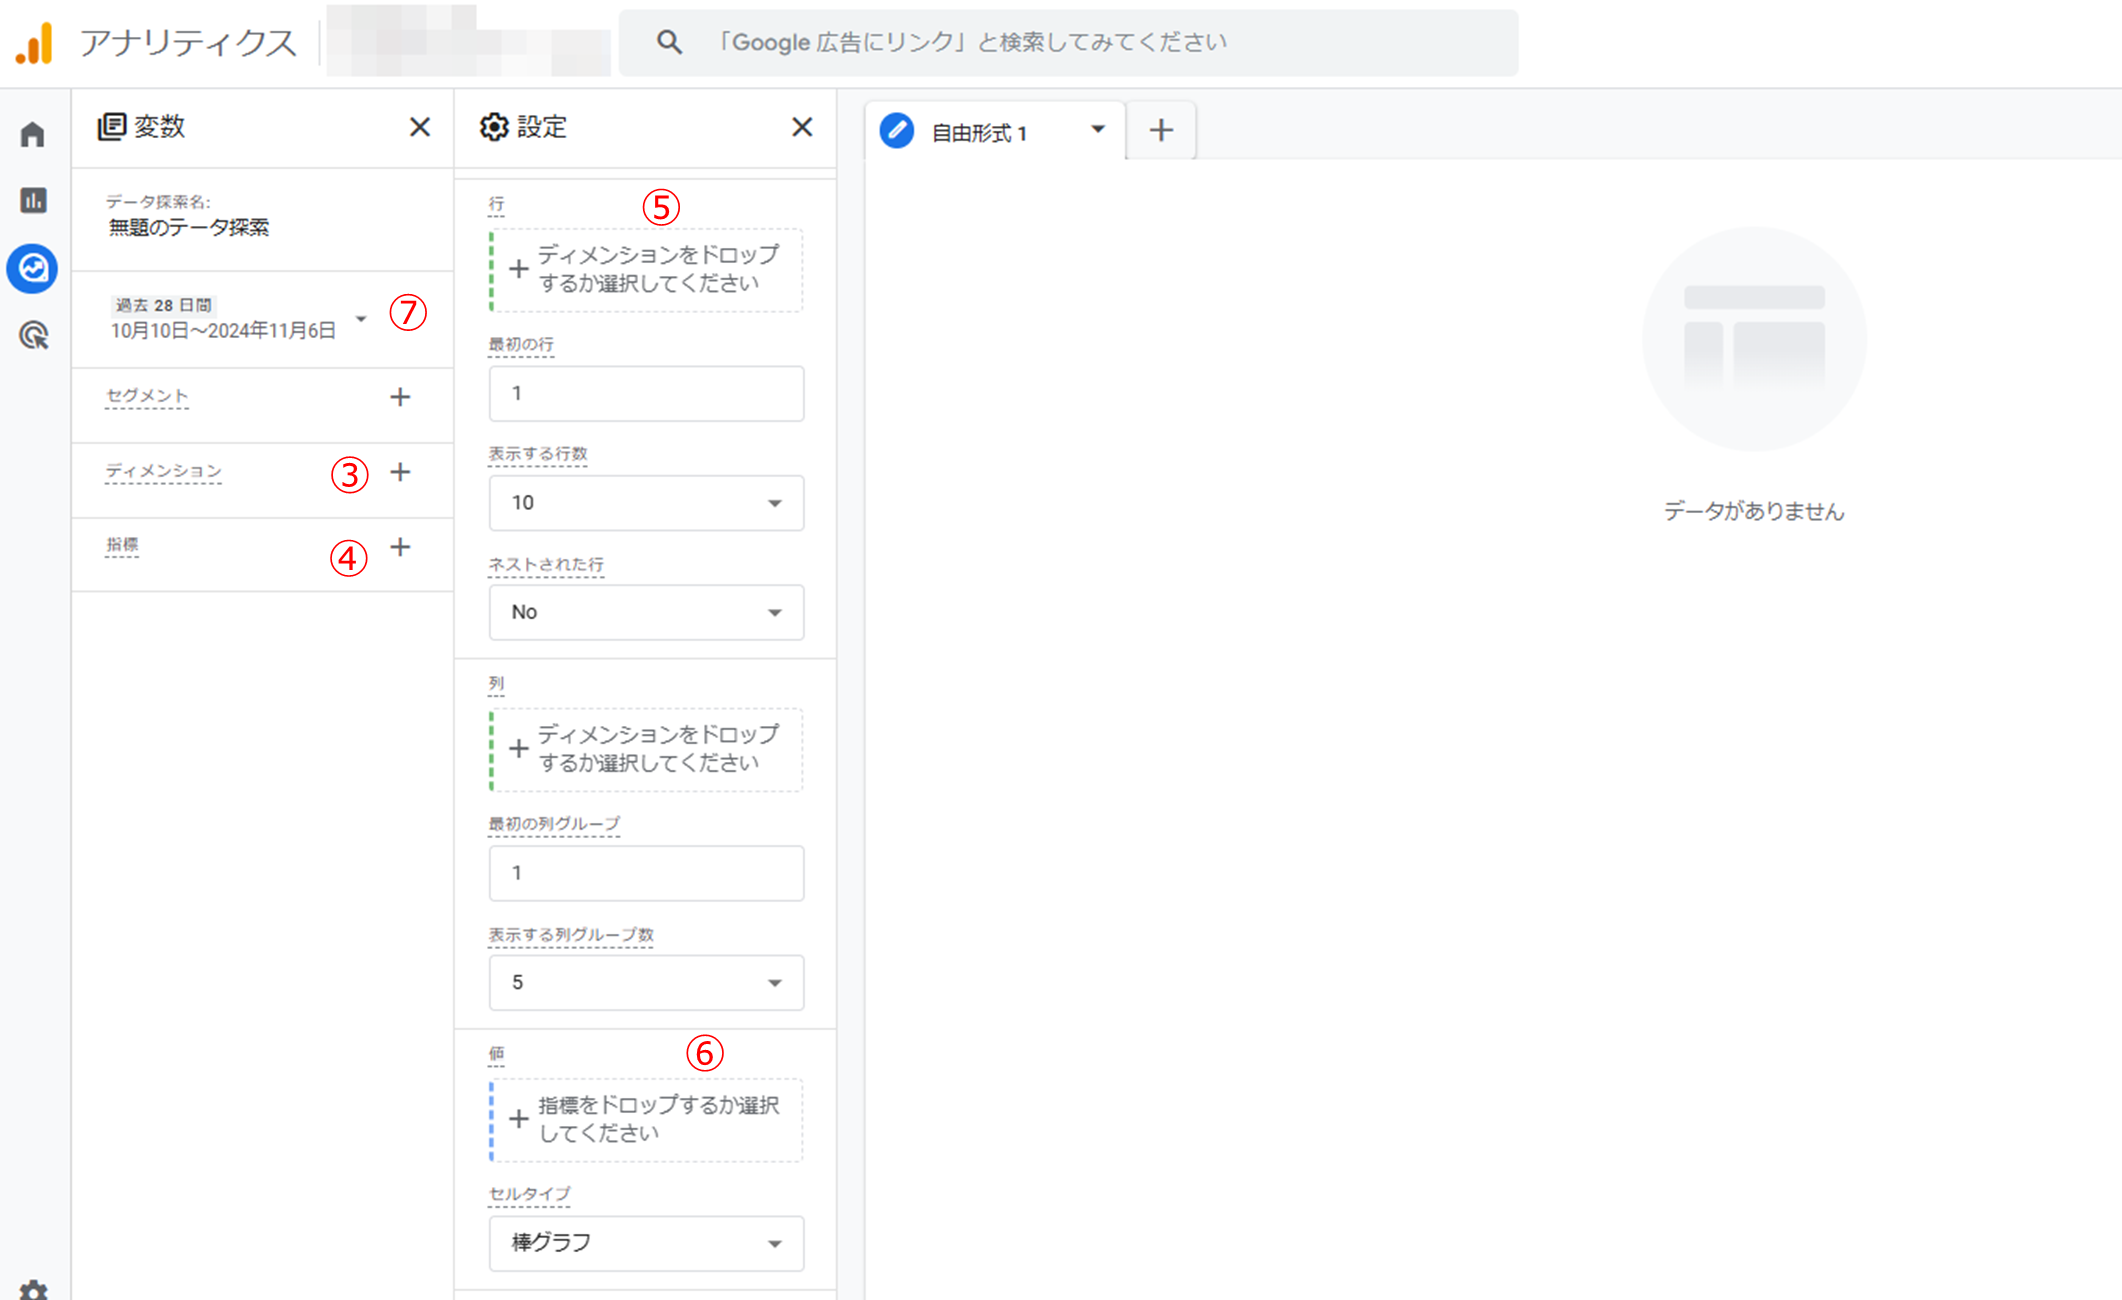Screen dimensions: 2122x1300
Task: Click the 最初の行 input field
Action: coord(646,393)
